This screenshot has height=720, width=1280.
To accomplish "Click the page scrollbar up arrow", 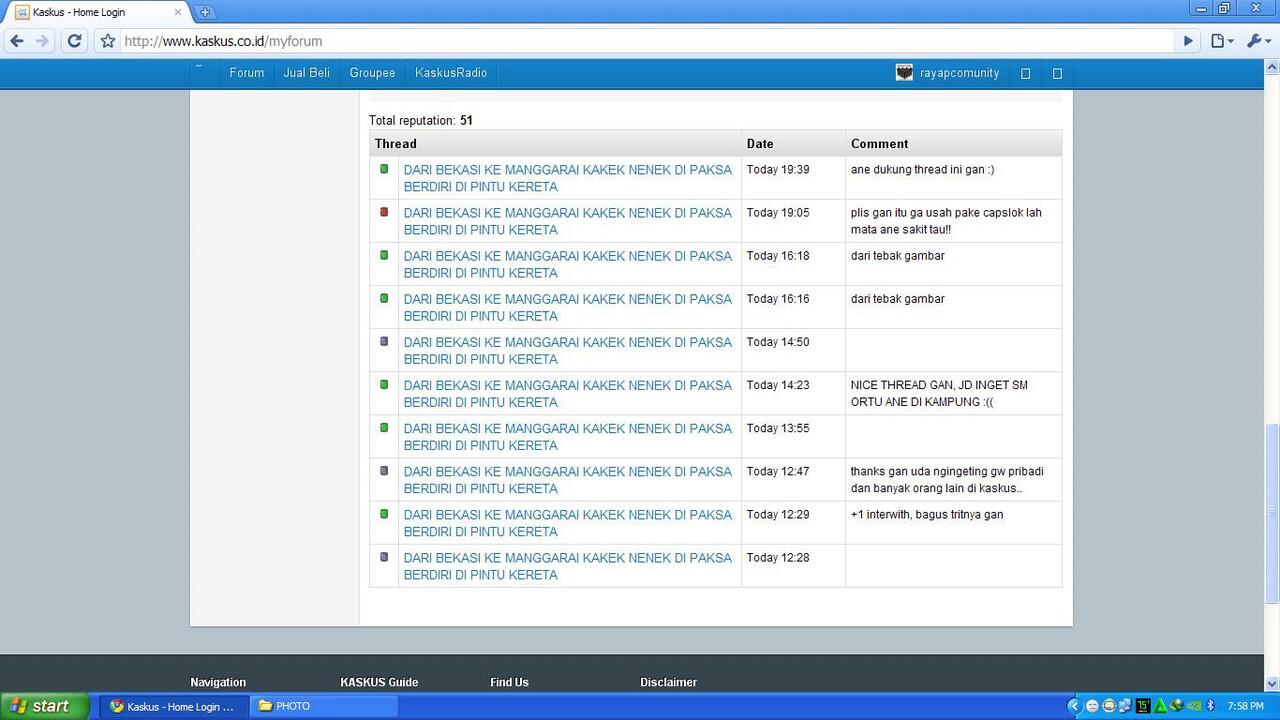I will point(1272,67).
